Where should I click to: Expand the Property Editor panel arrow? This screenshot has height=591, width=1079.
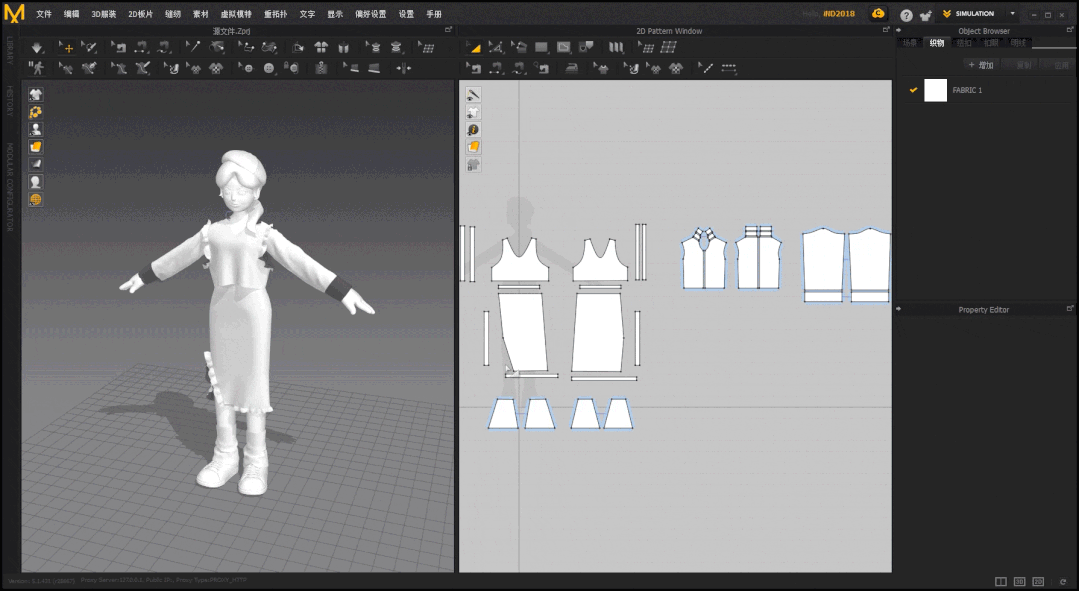pyautogui.click(x=898, y=309)
